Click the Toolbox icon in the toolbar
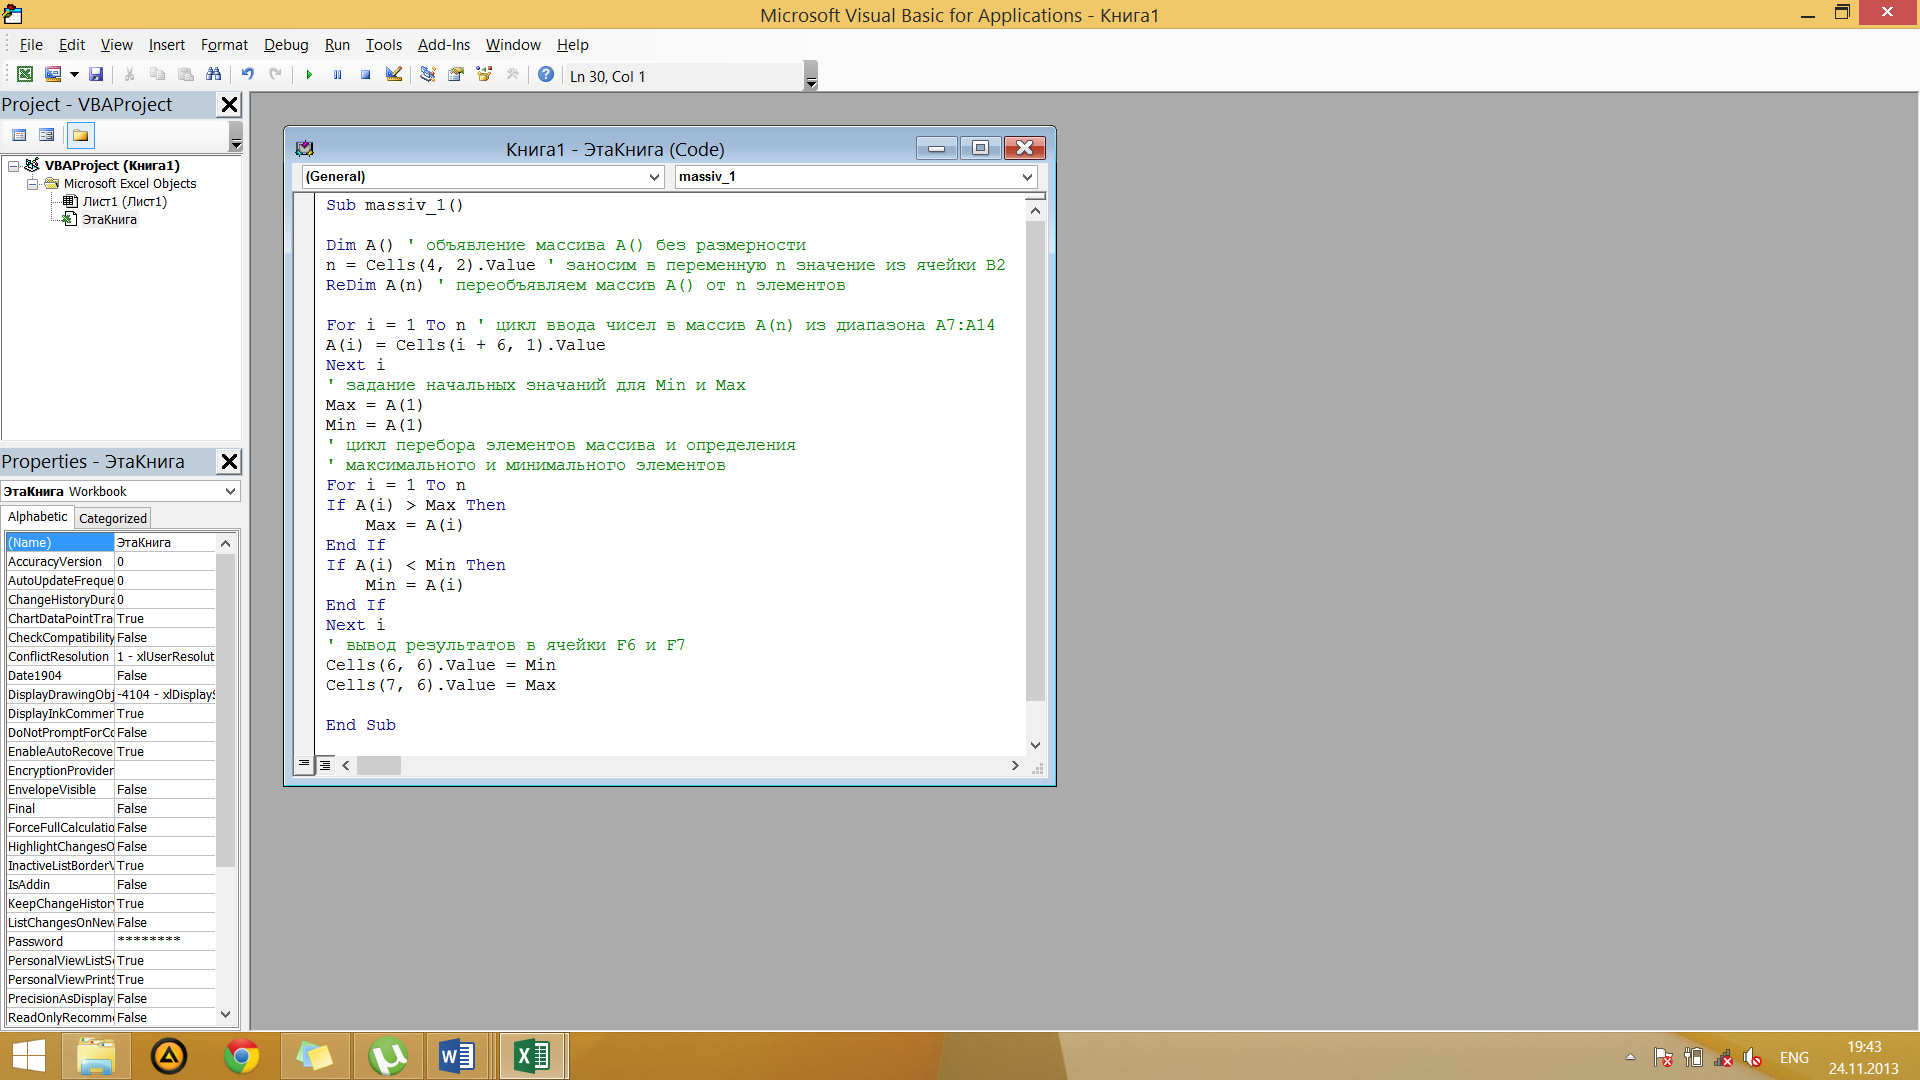This screenshot has height=1080, width=1920. [513, 74]
